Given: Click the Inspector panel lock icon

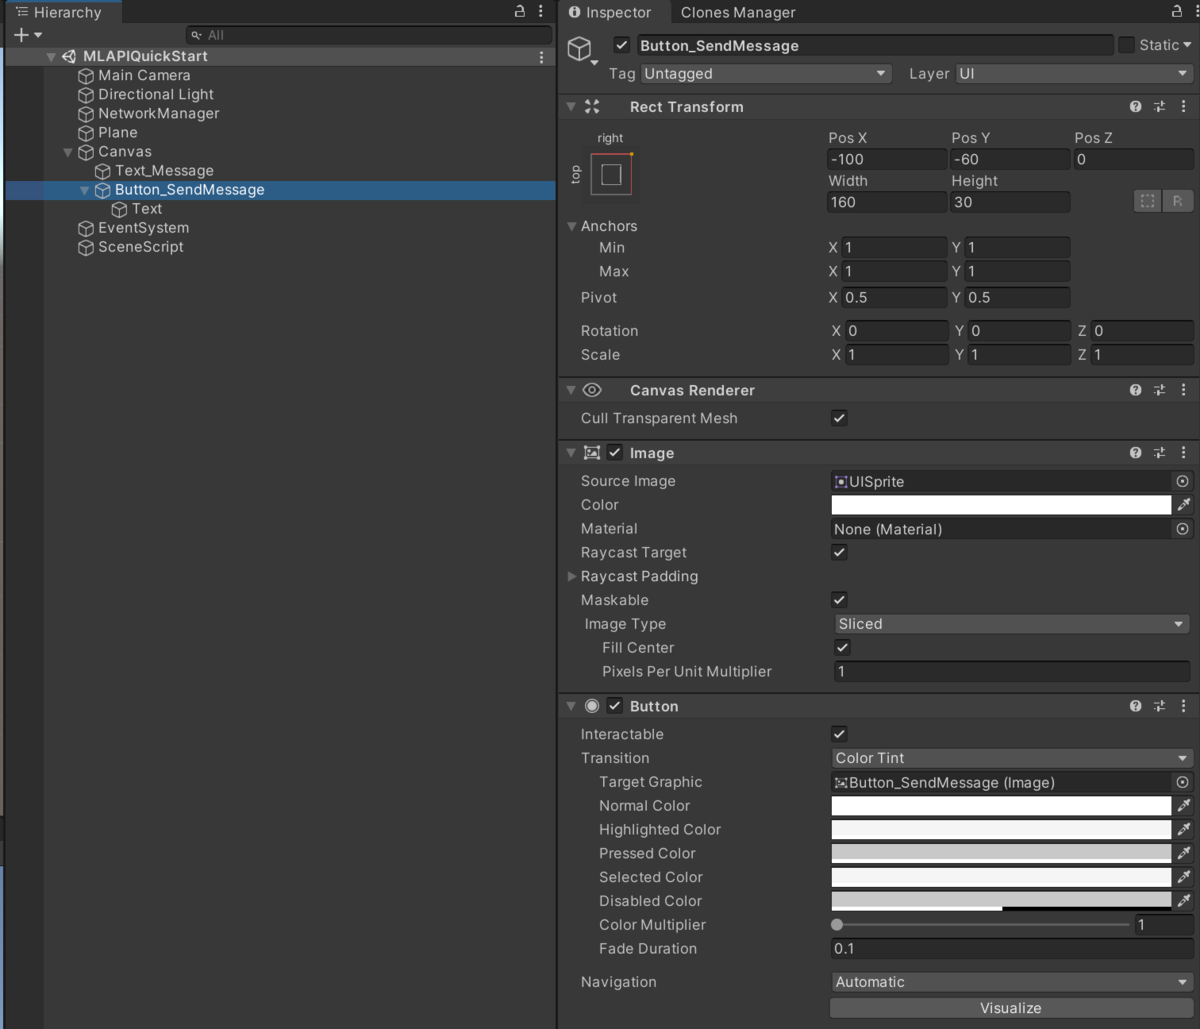Looking at the screenshot, I should (x=1177, y=12).
